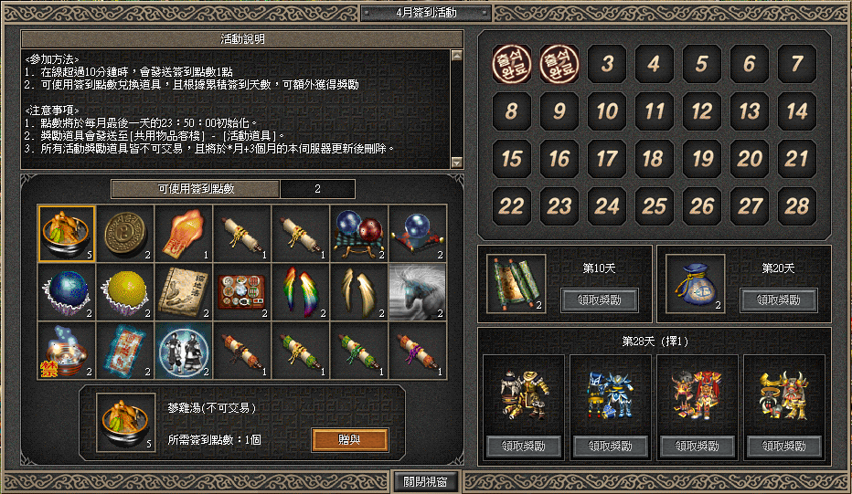852x494 pixels.
Task: Click the golden wings item
Action: click(359, 292)
